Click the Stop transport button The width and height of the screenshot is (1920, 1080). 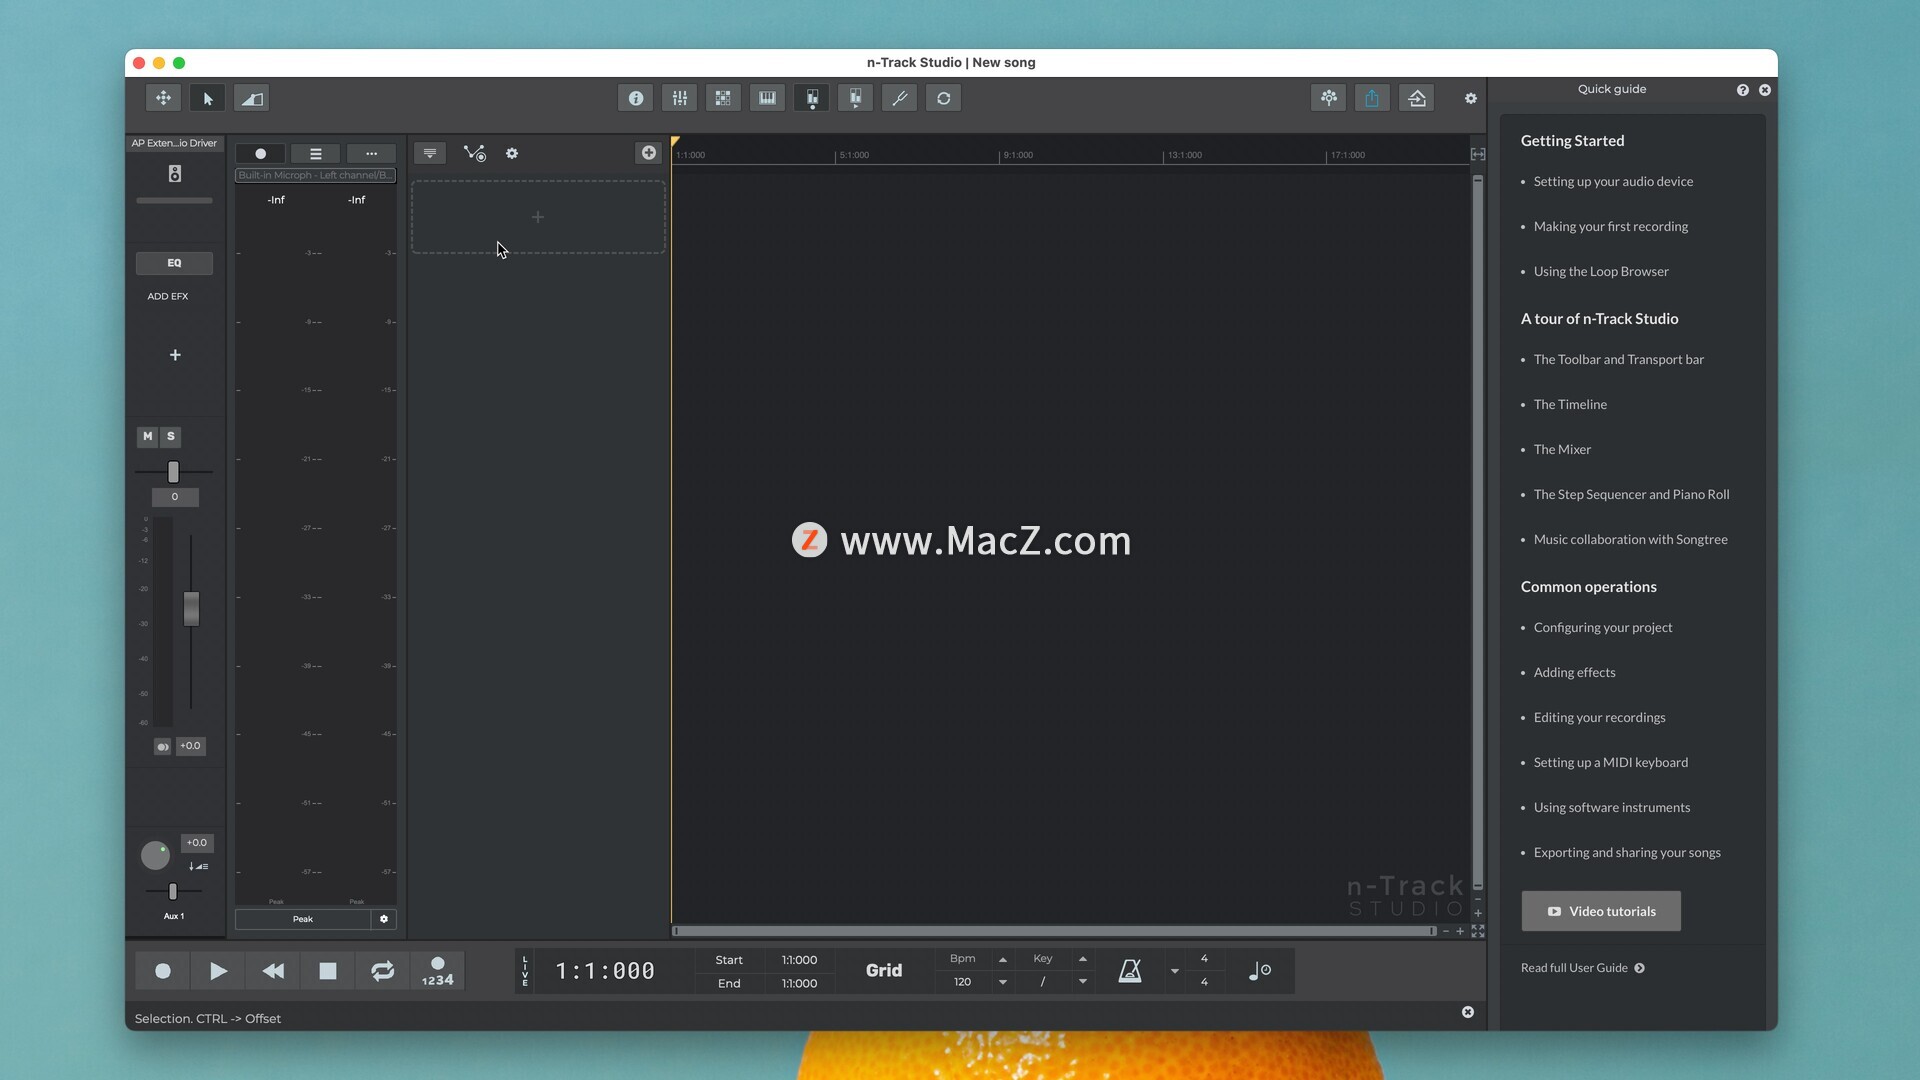click(328, 971)
